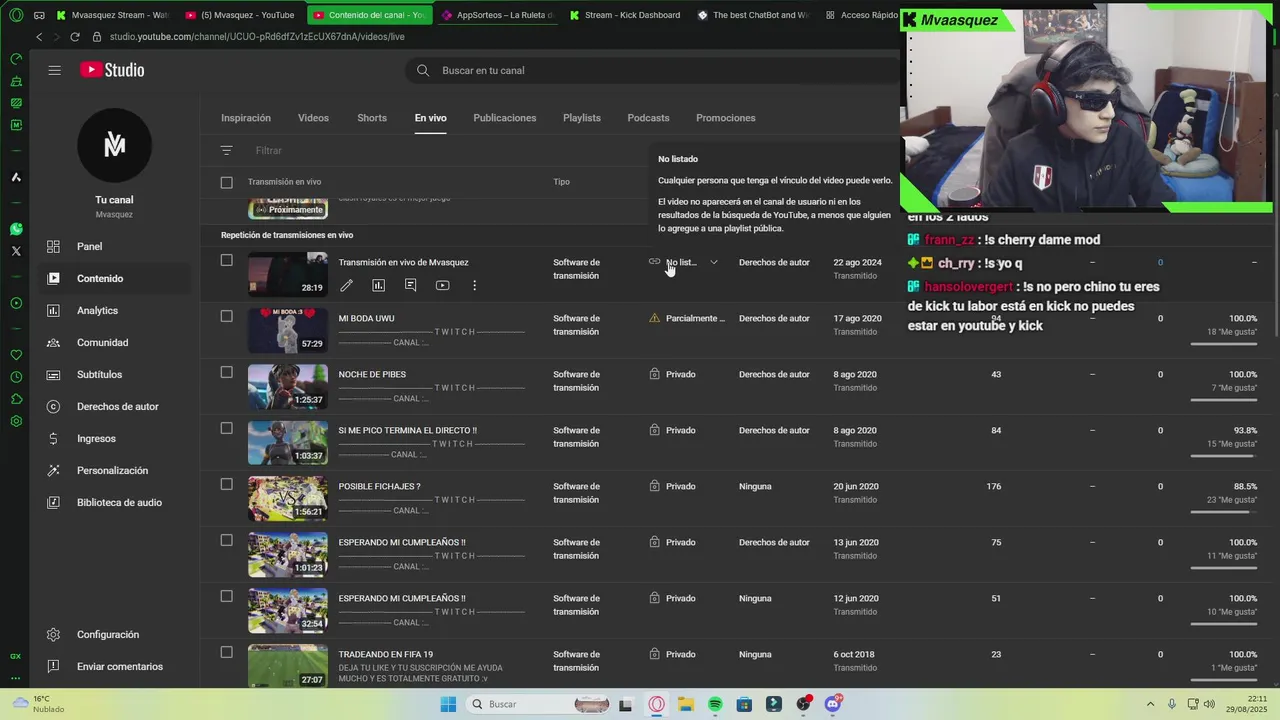The image size is (1280, 720).
Task: Check the ESPERANDO MI CUMPLEAÑOS box dated 12 jun 2020
Action: [226, 596]
